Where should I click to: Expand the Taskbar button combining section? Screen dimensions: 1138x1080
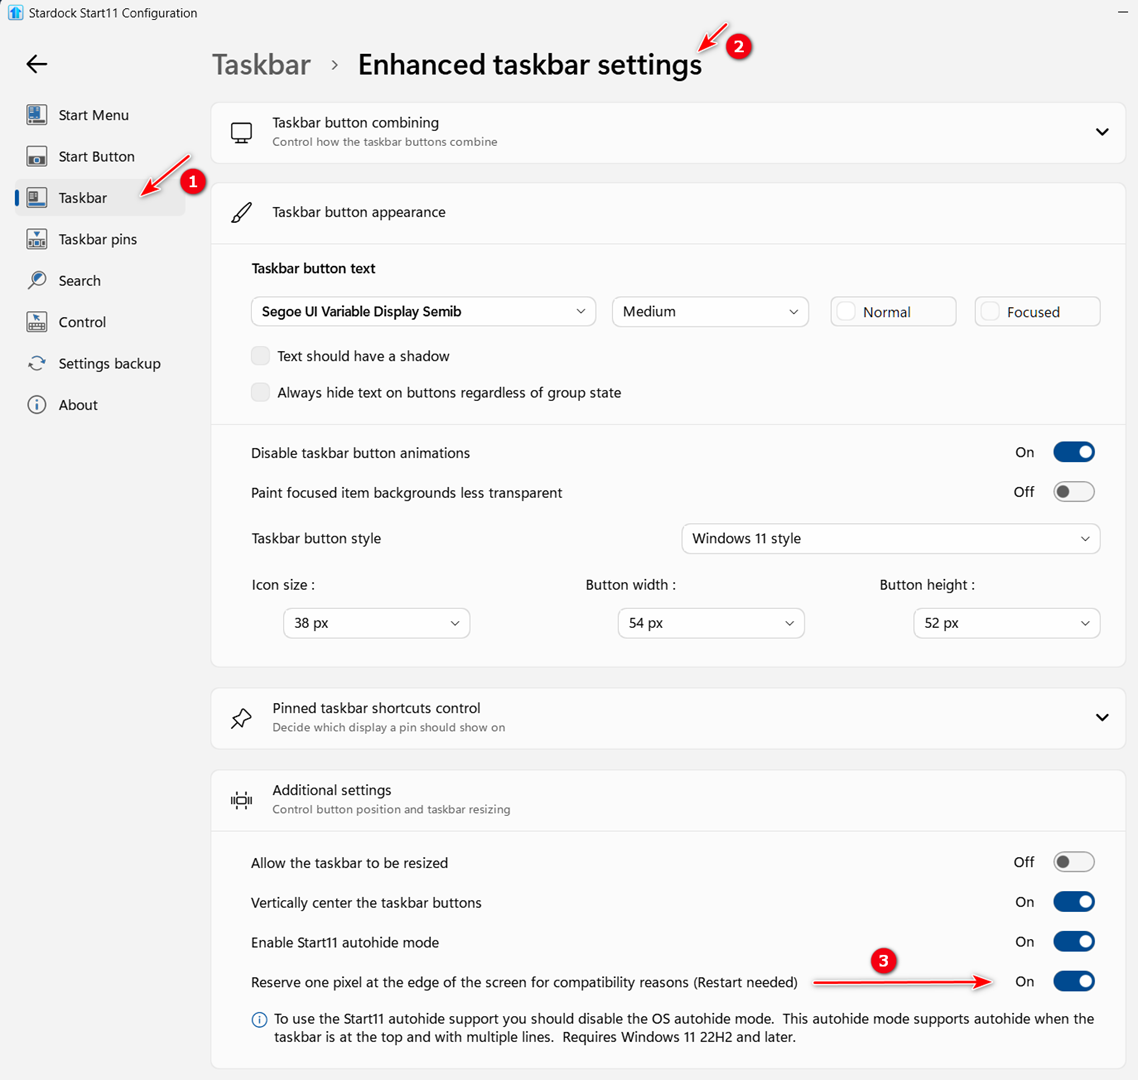[1102, 132]
